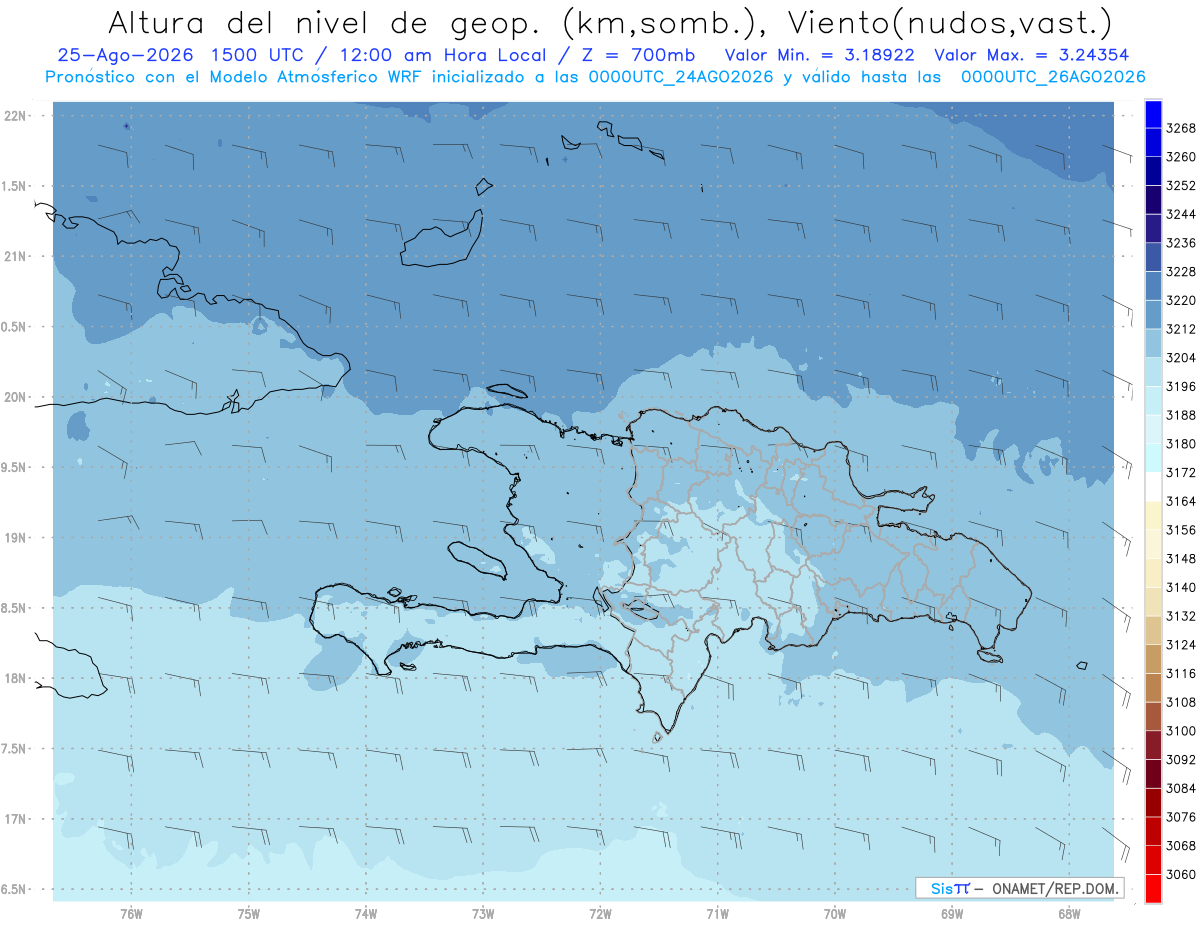
Task: Click legend value 3108
Action: click(1181, 703)
